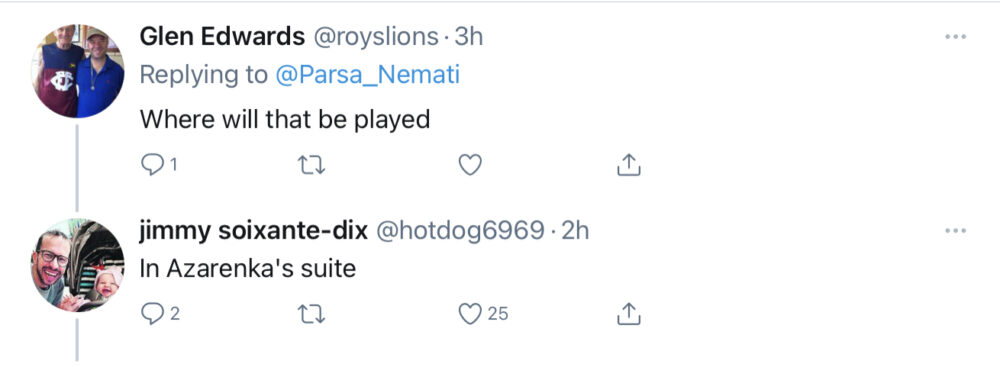View Glen Edwards' profile picture
The image size is (1000, 367).
pos(77,71)
